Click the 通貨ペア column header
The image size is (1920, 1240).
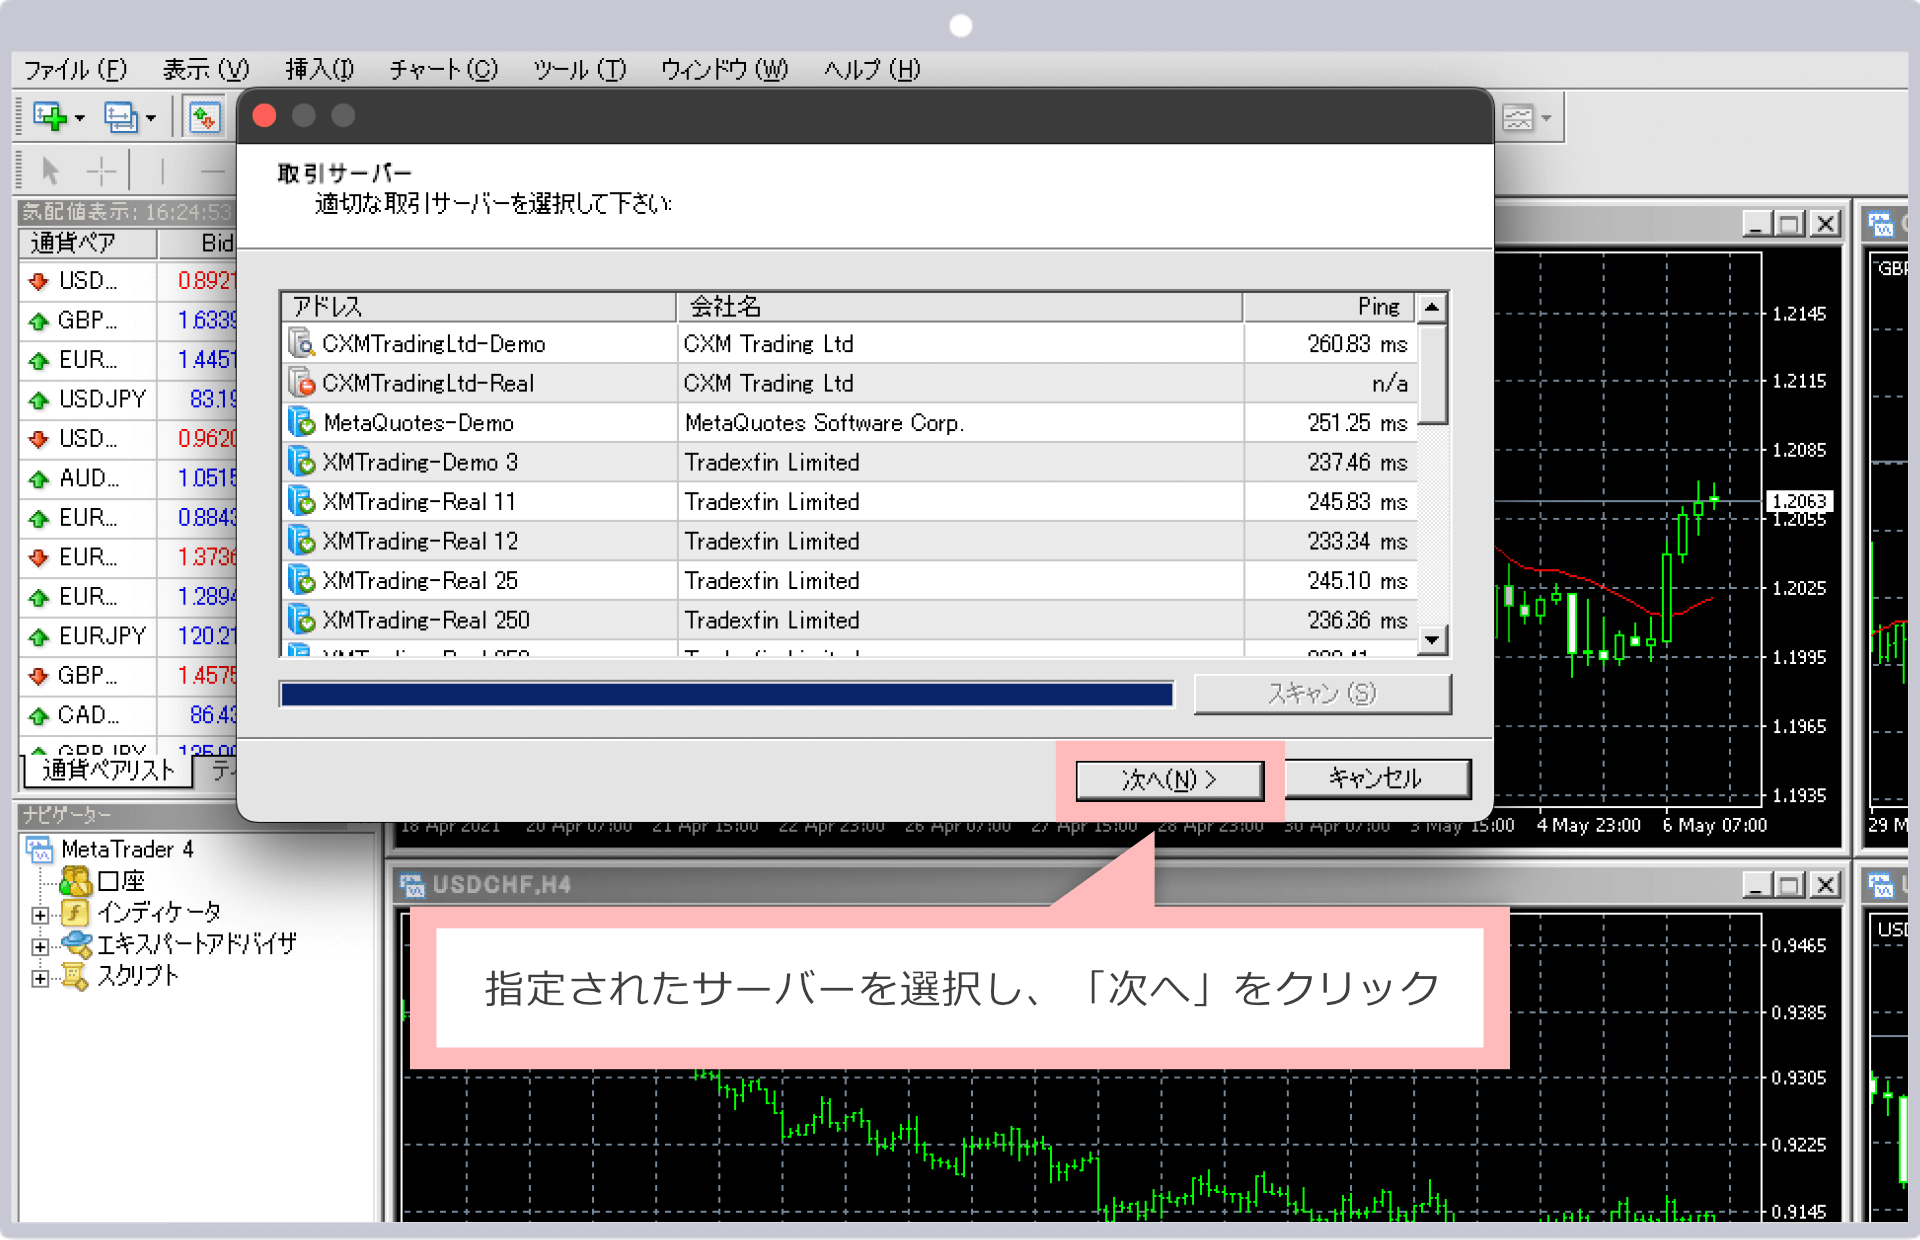88,243
